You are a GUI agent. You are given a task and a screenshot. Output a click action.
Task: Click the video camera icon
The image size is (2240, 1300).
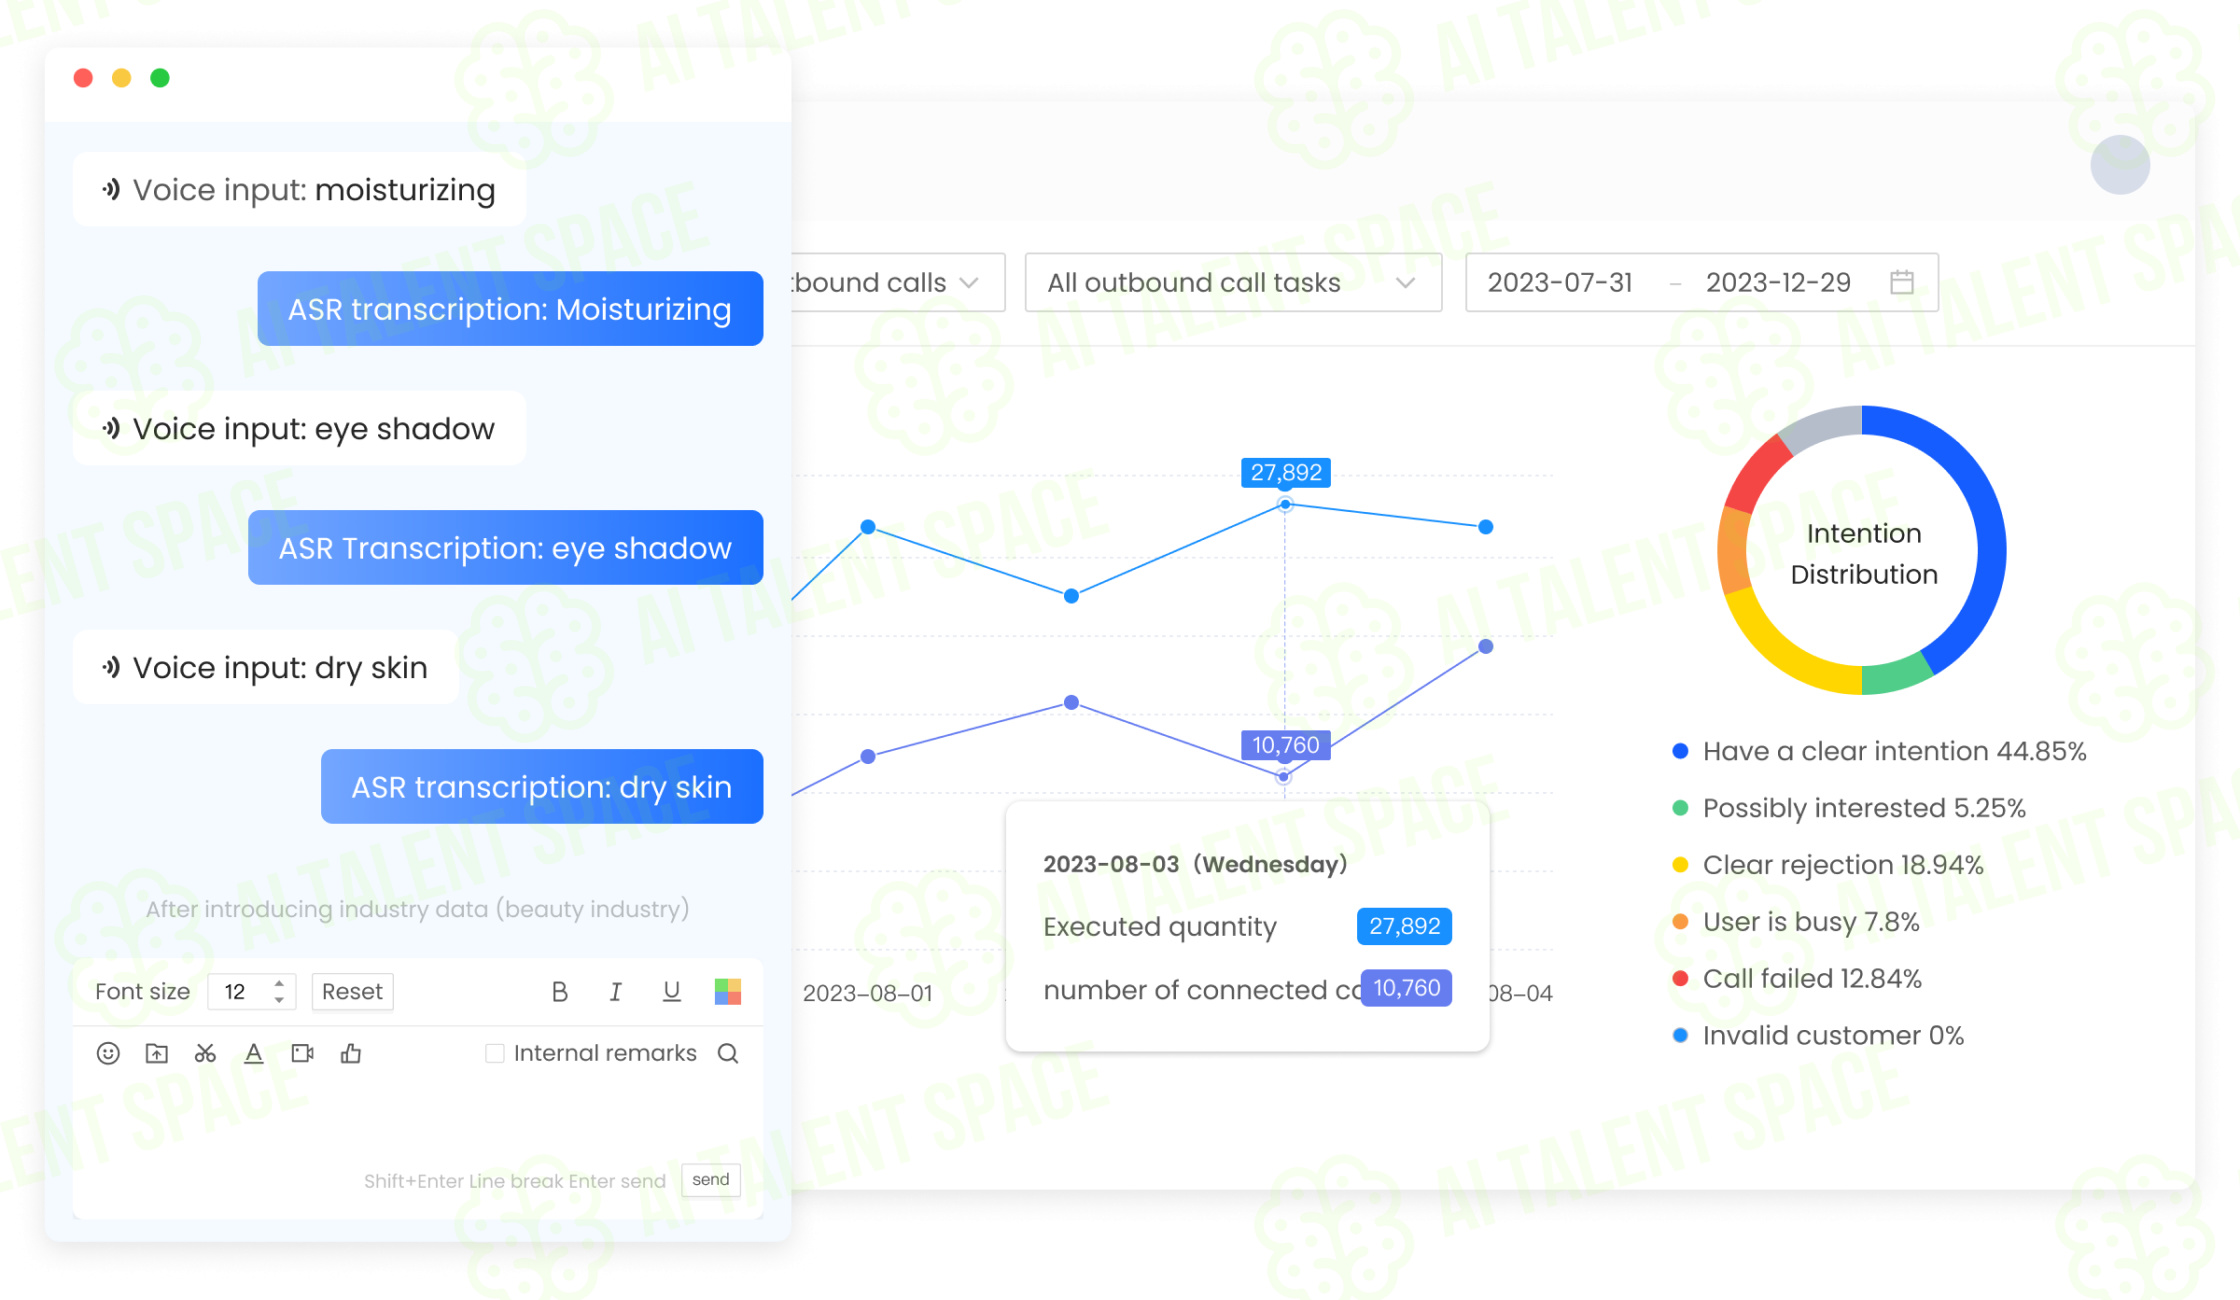302,1053
